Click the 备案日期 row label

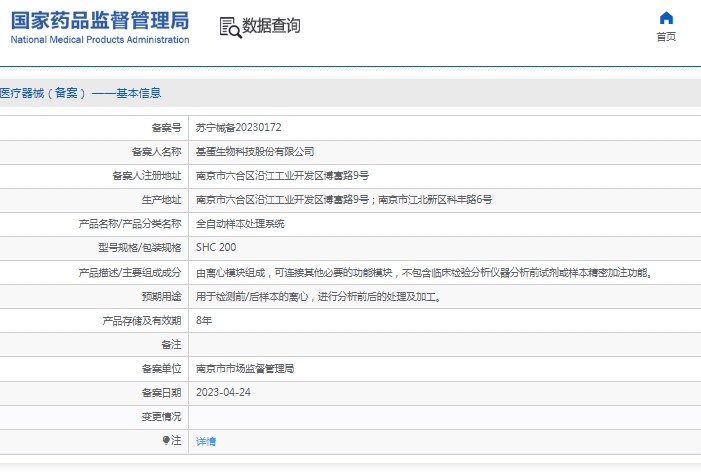coord(161,393)
